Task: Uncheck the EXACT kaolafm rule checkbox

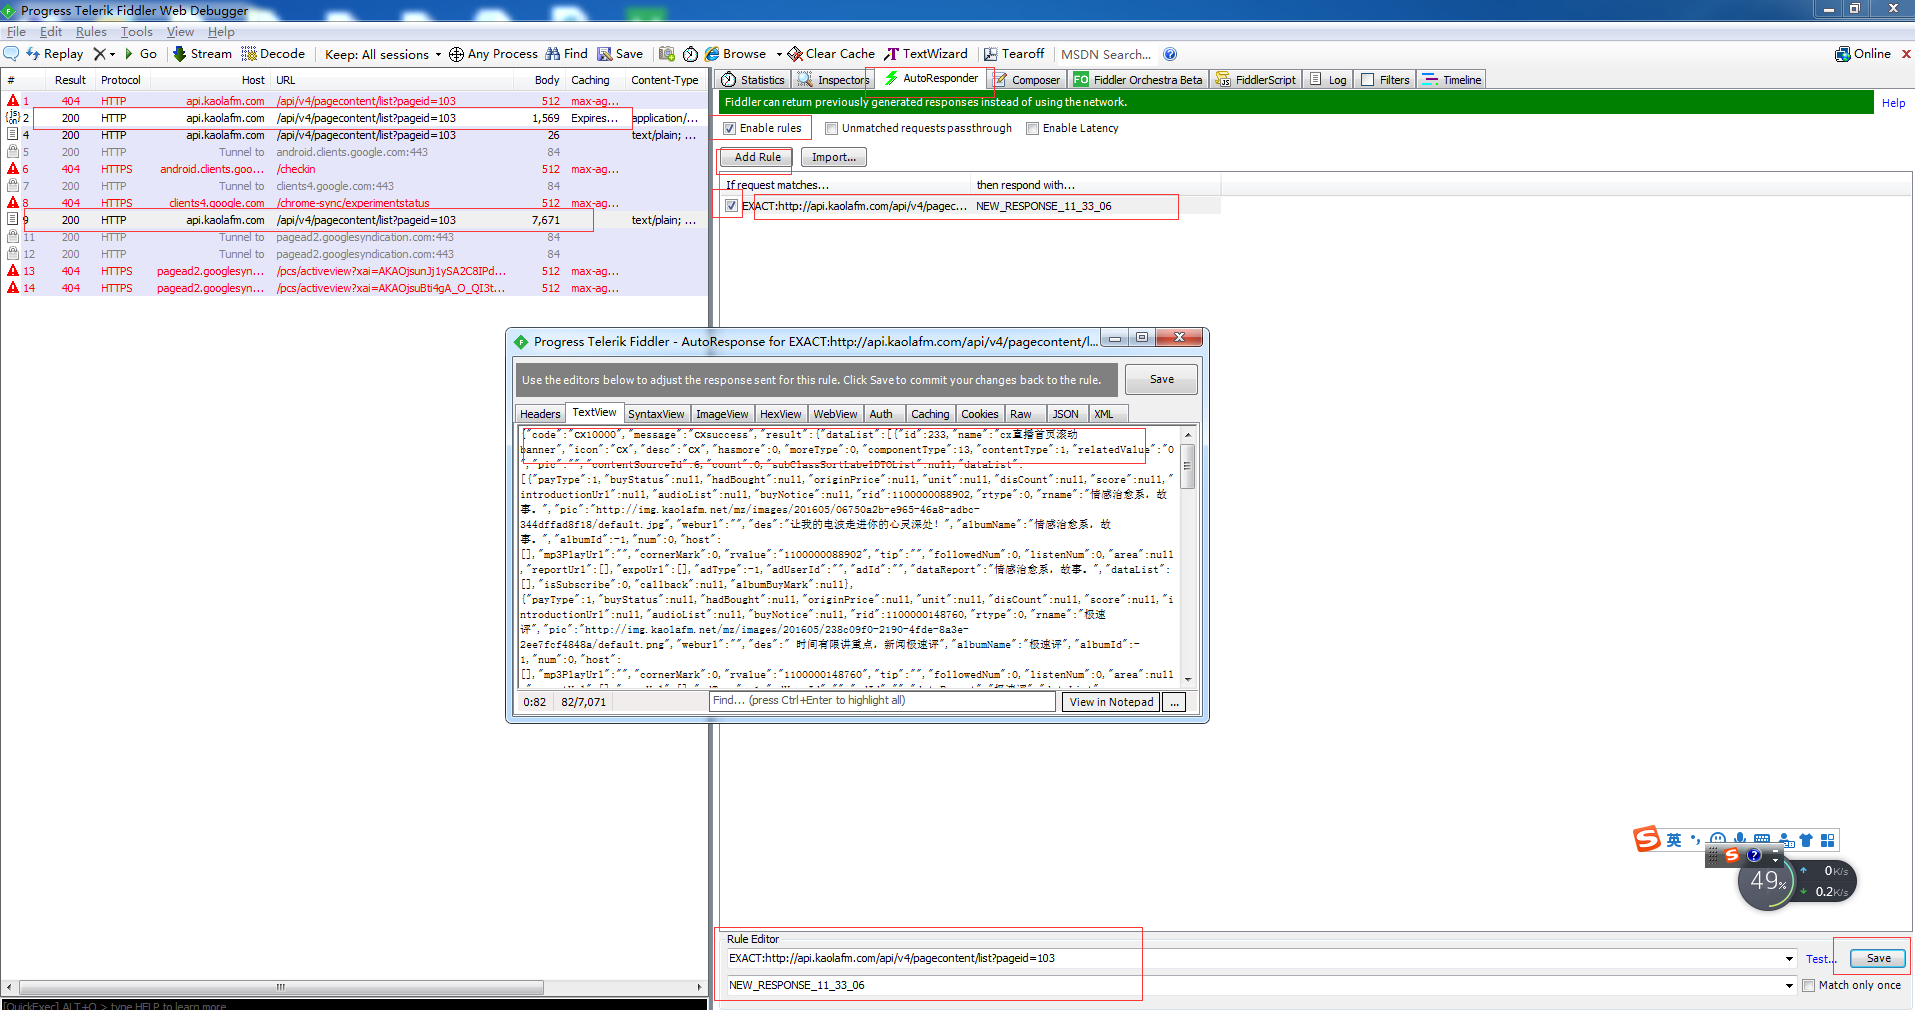Action: [x=732, y=206]
